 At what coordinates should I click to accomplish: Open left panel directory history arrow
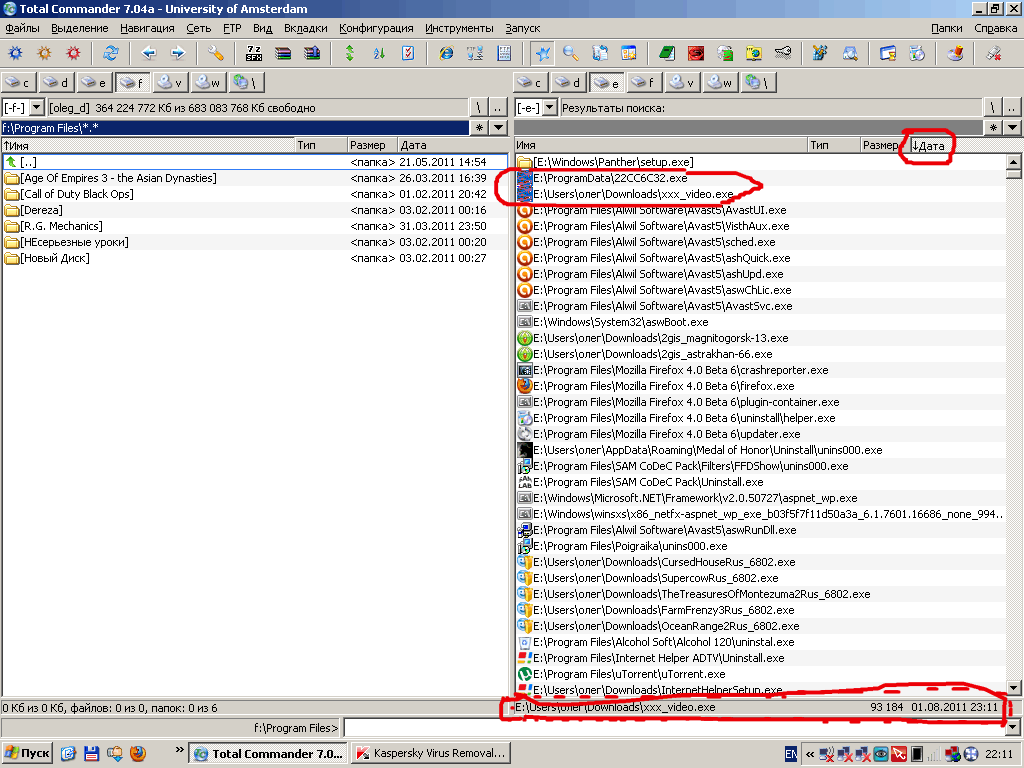tap(498, 127)
